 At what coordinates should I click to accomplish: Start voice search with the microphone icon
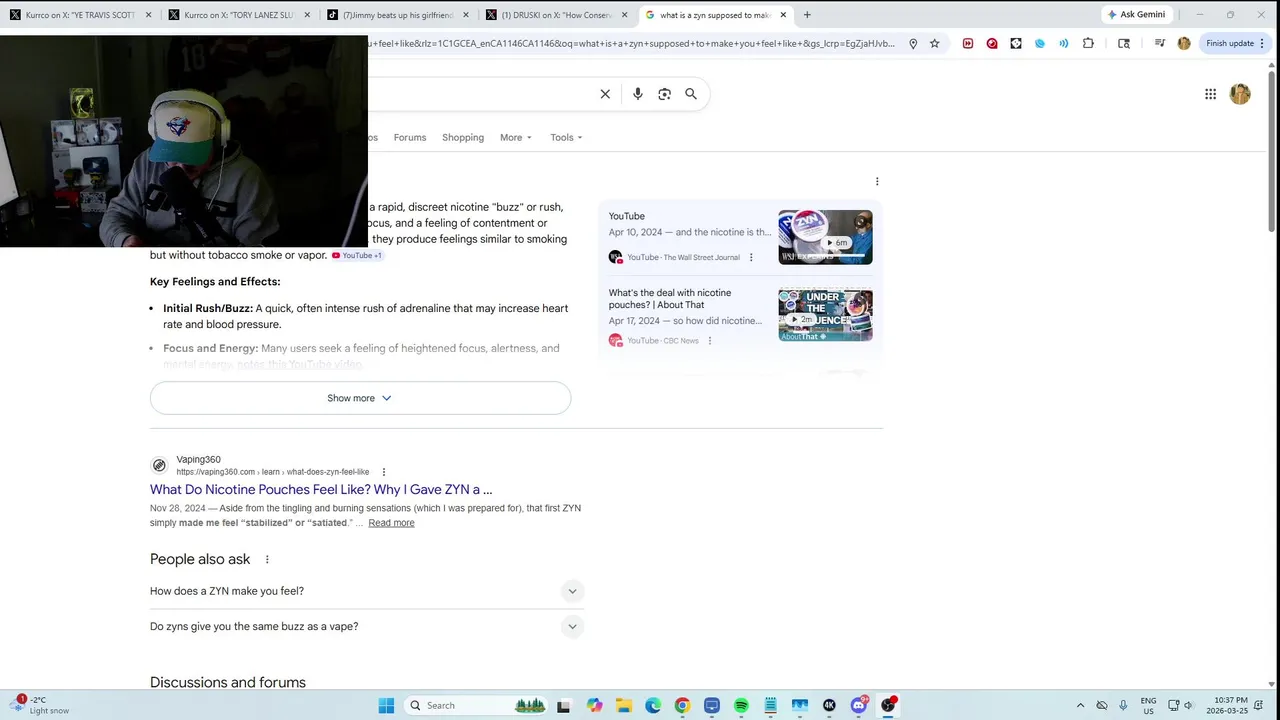(x=638, y=94)
